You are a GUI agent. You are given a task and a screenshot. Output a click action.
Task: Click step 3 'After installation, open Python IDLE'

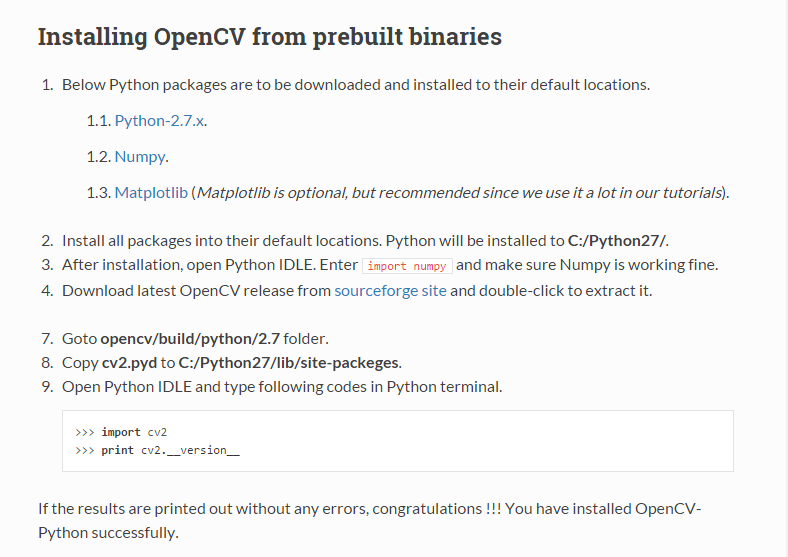[x=390, y=265]
